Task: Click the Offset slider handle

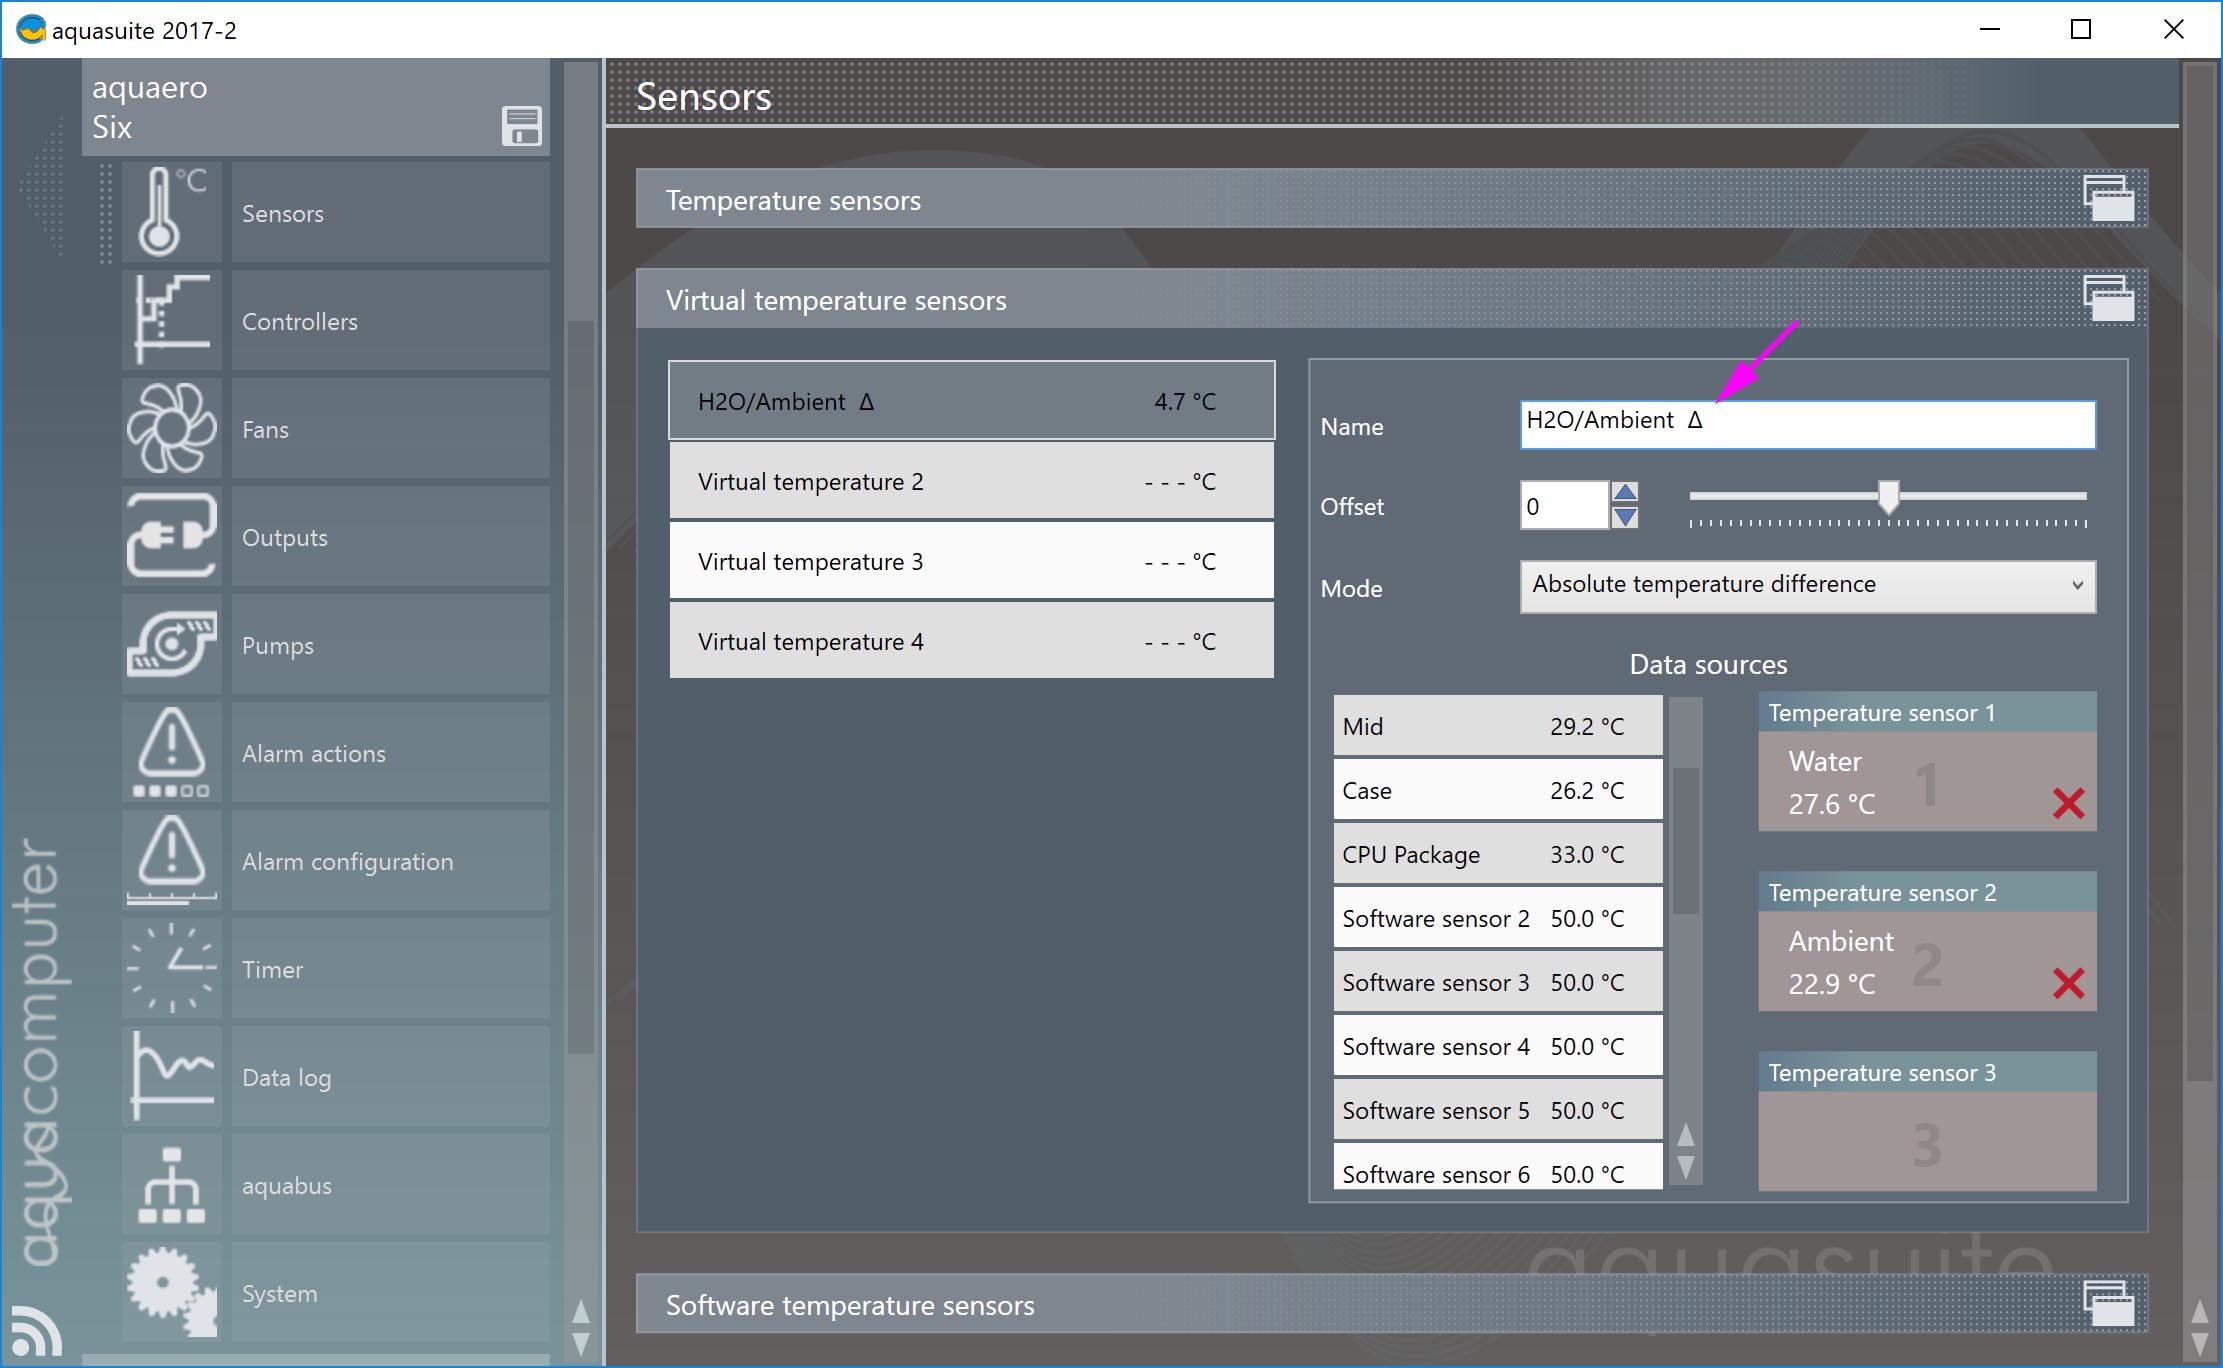Action: 1888,496
